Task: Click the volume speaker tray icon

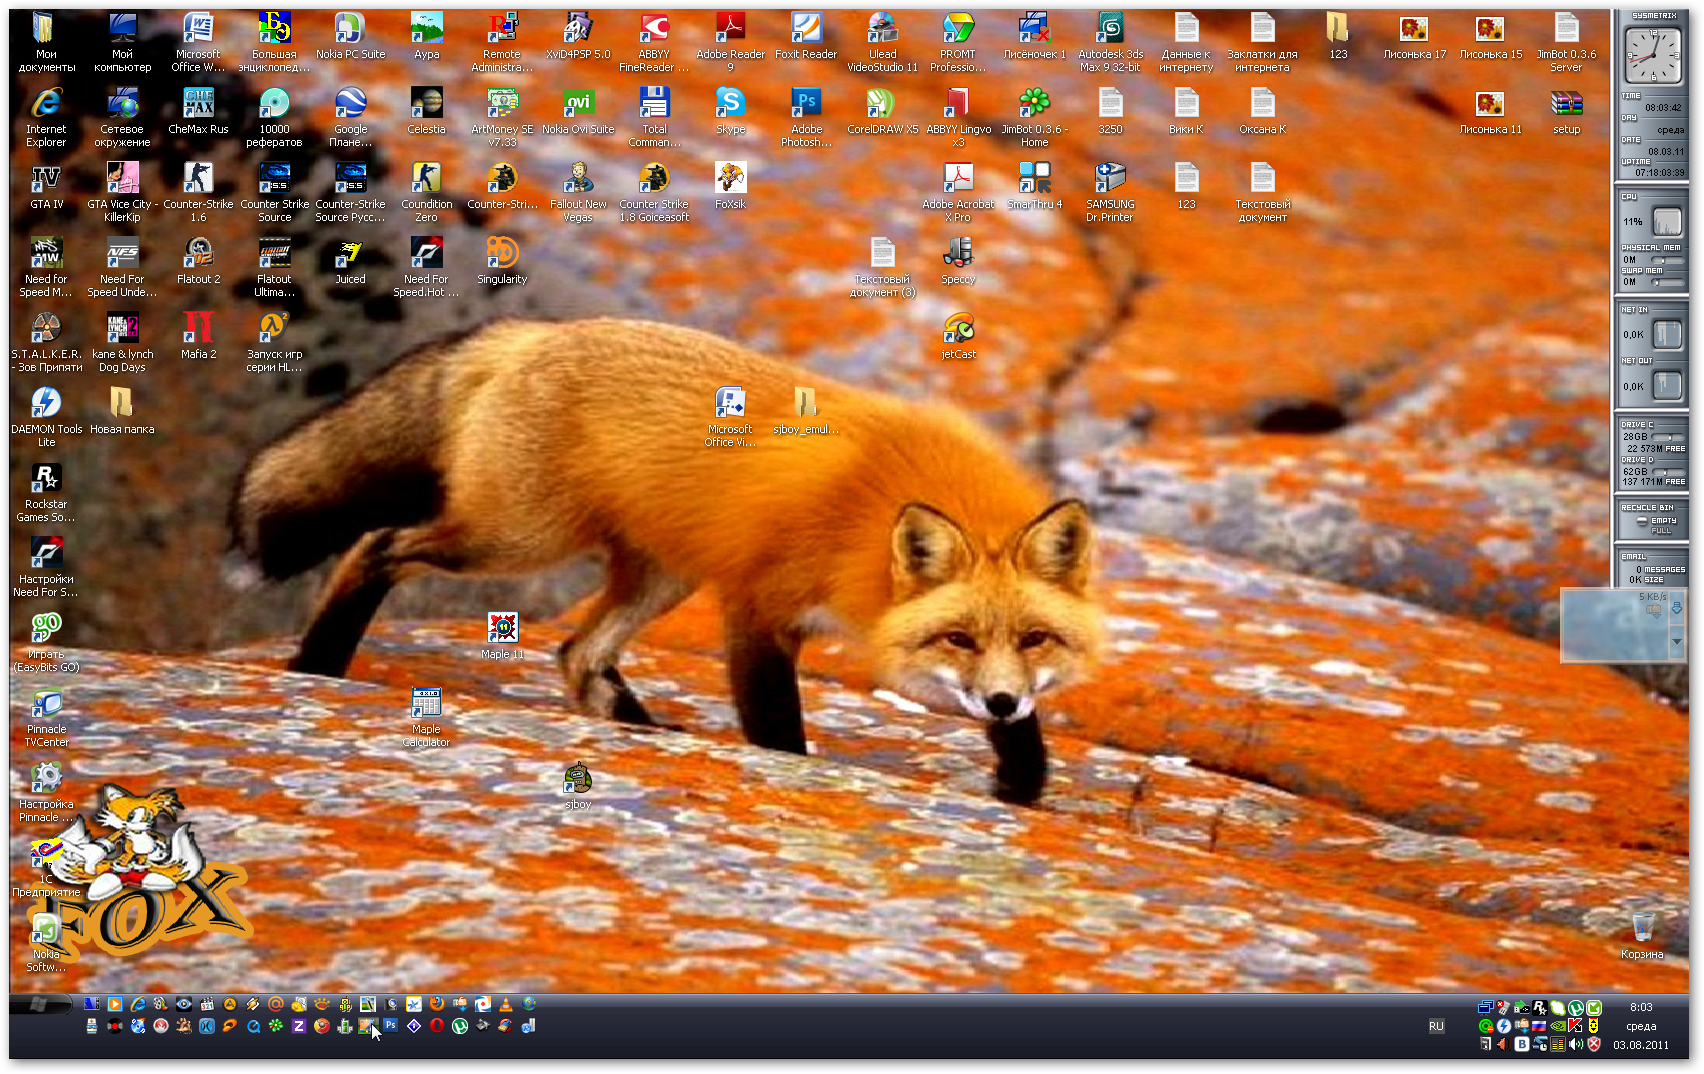Action: click(1576, 1044)
